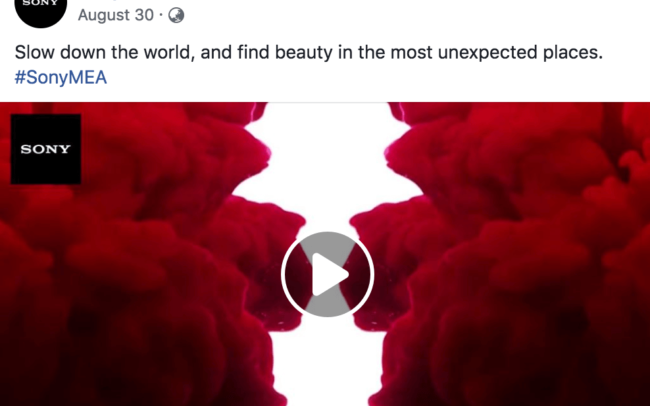Click the white SONY lettering in the overlay
The width and height of the screenshot is (650, 406).
pyautogui.click(x=46, y=149)
